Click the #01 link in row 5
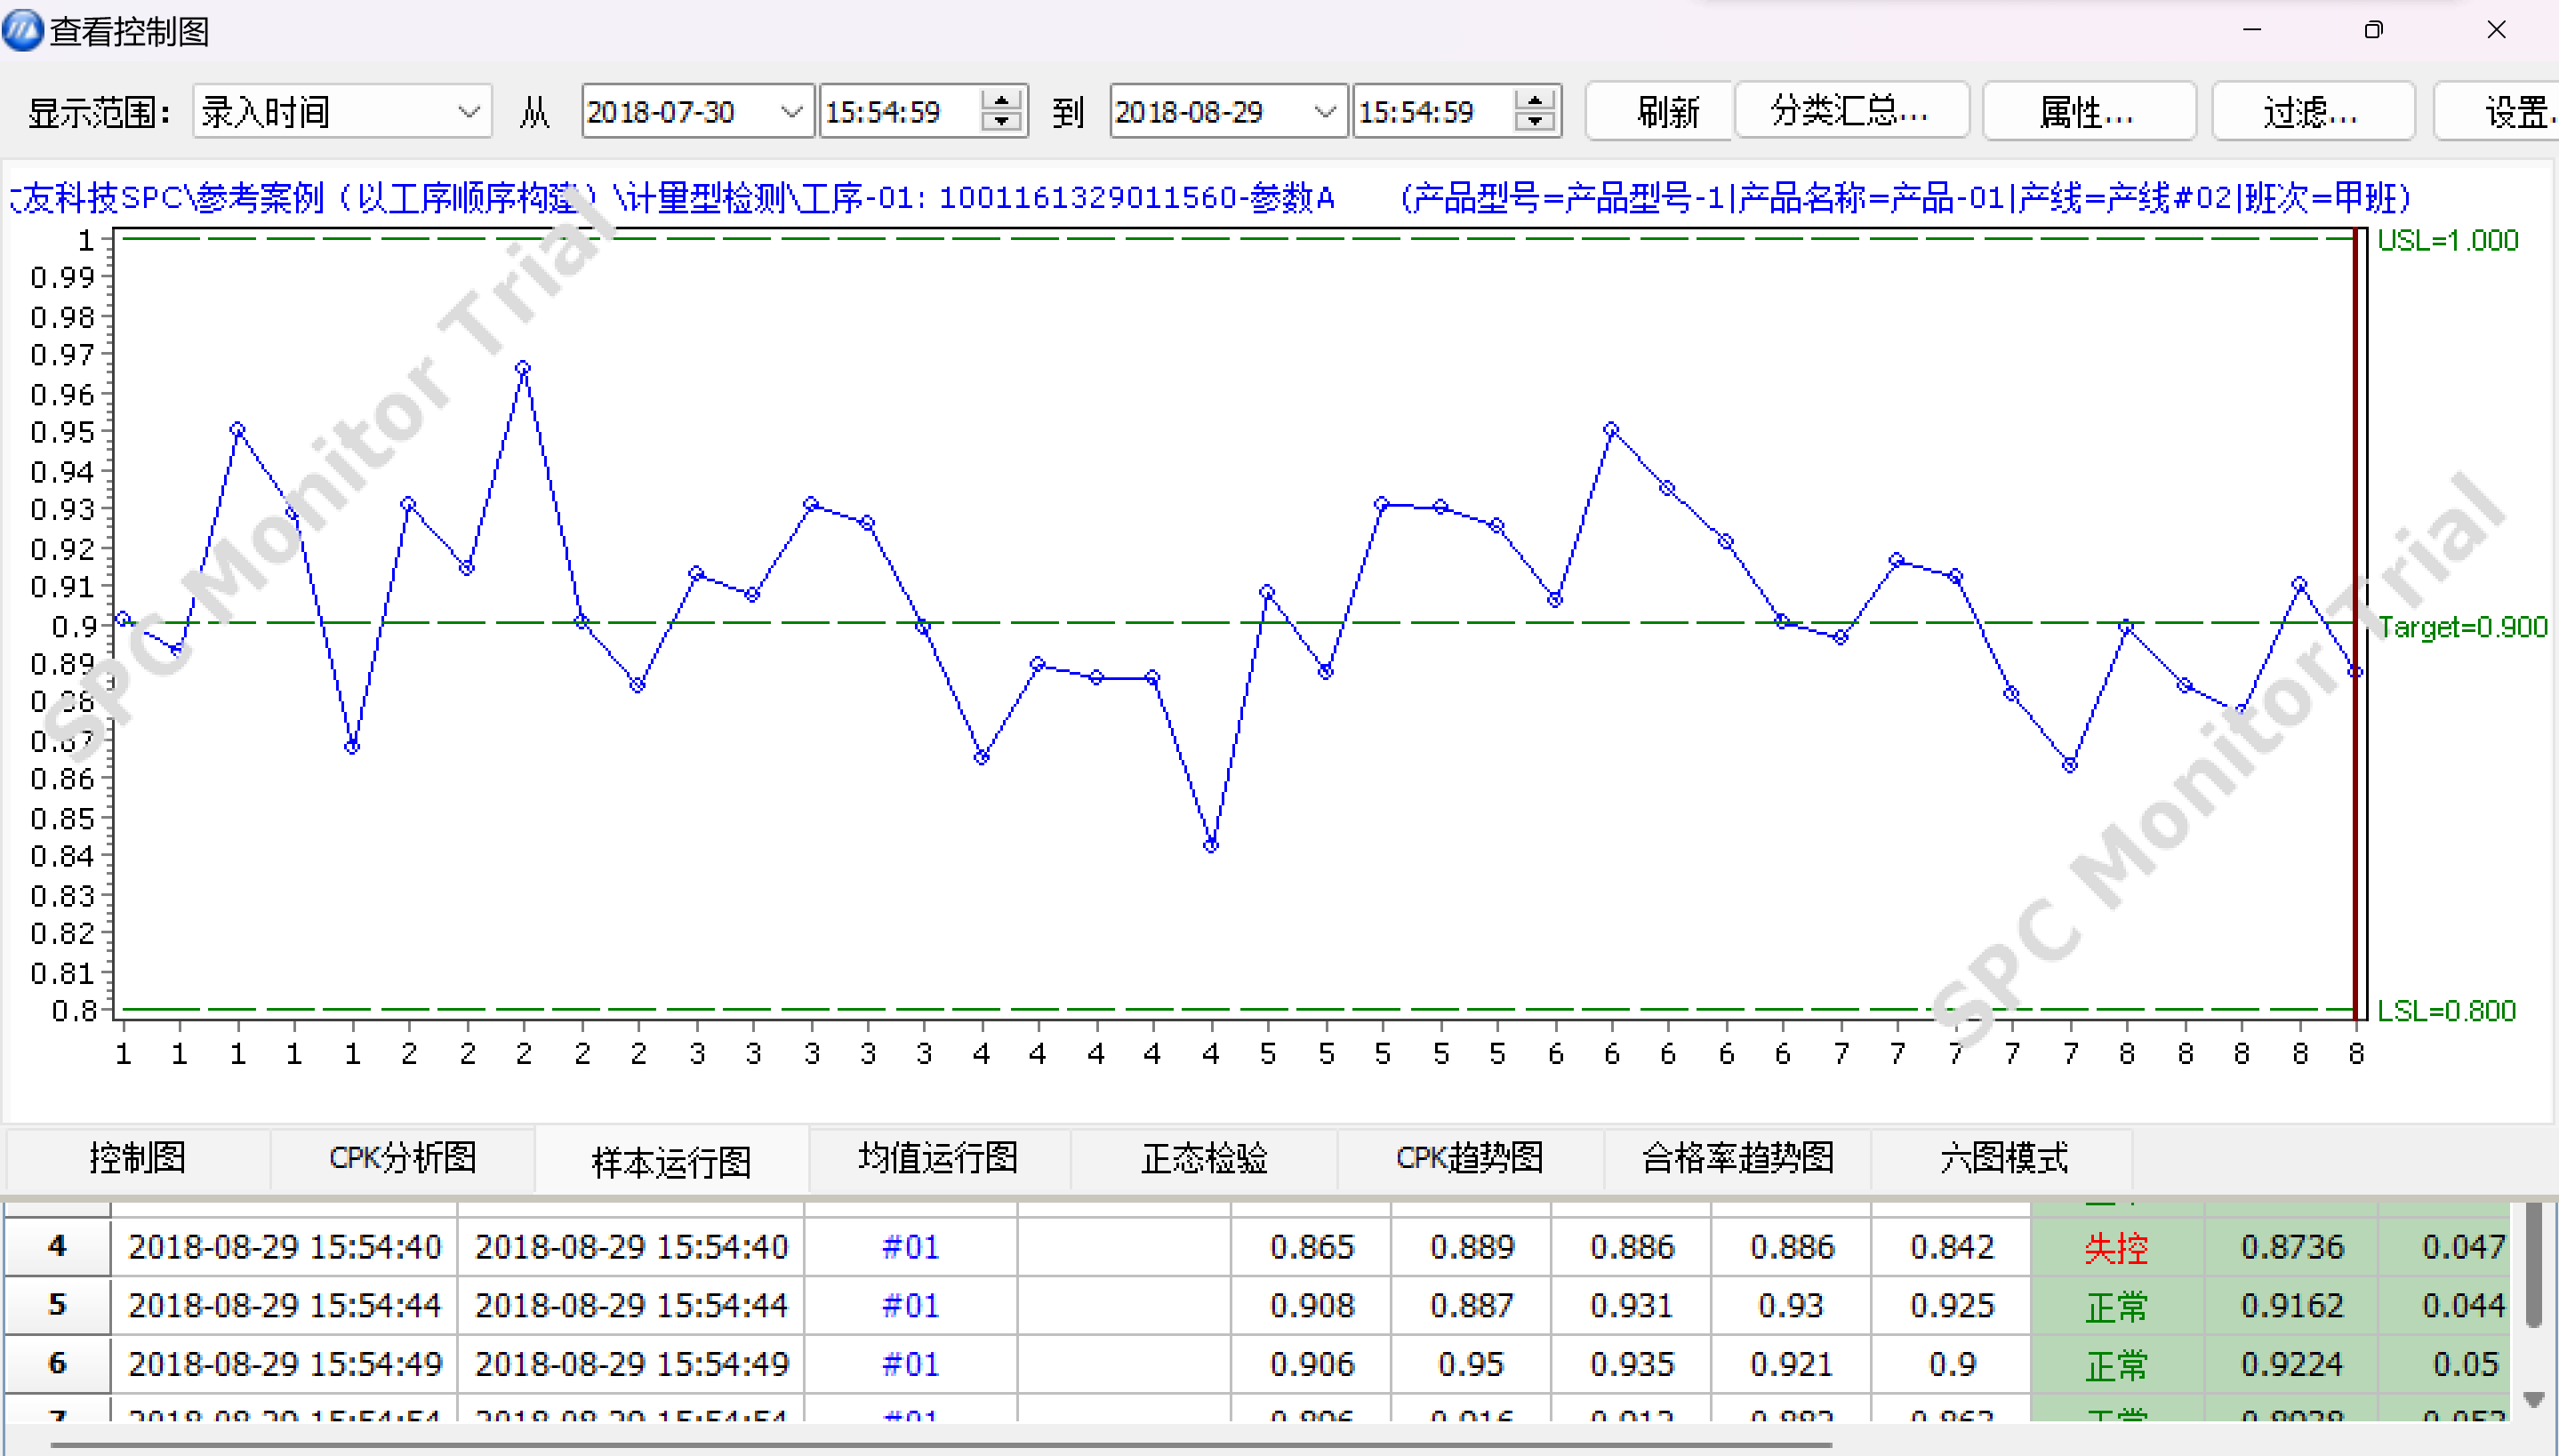The height and width of the screenshot is (1456, 2559). pyautogui.click(x=910, y=1305)
